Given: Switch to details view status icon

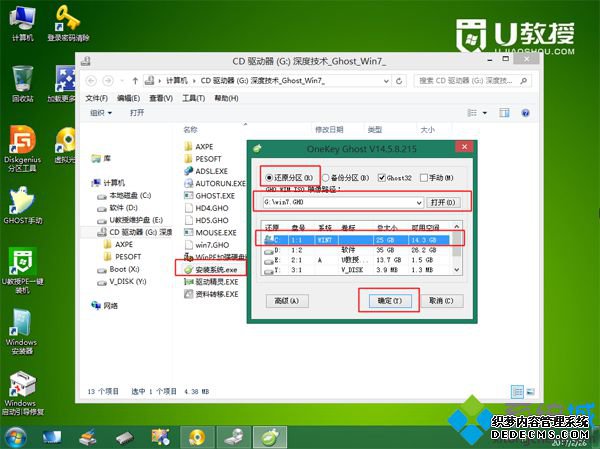Looking at the screenshot, I should click(517, 392).
